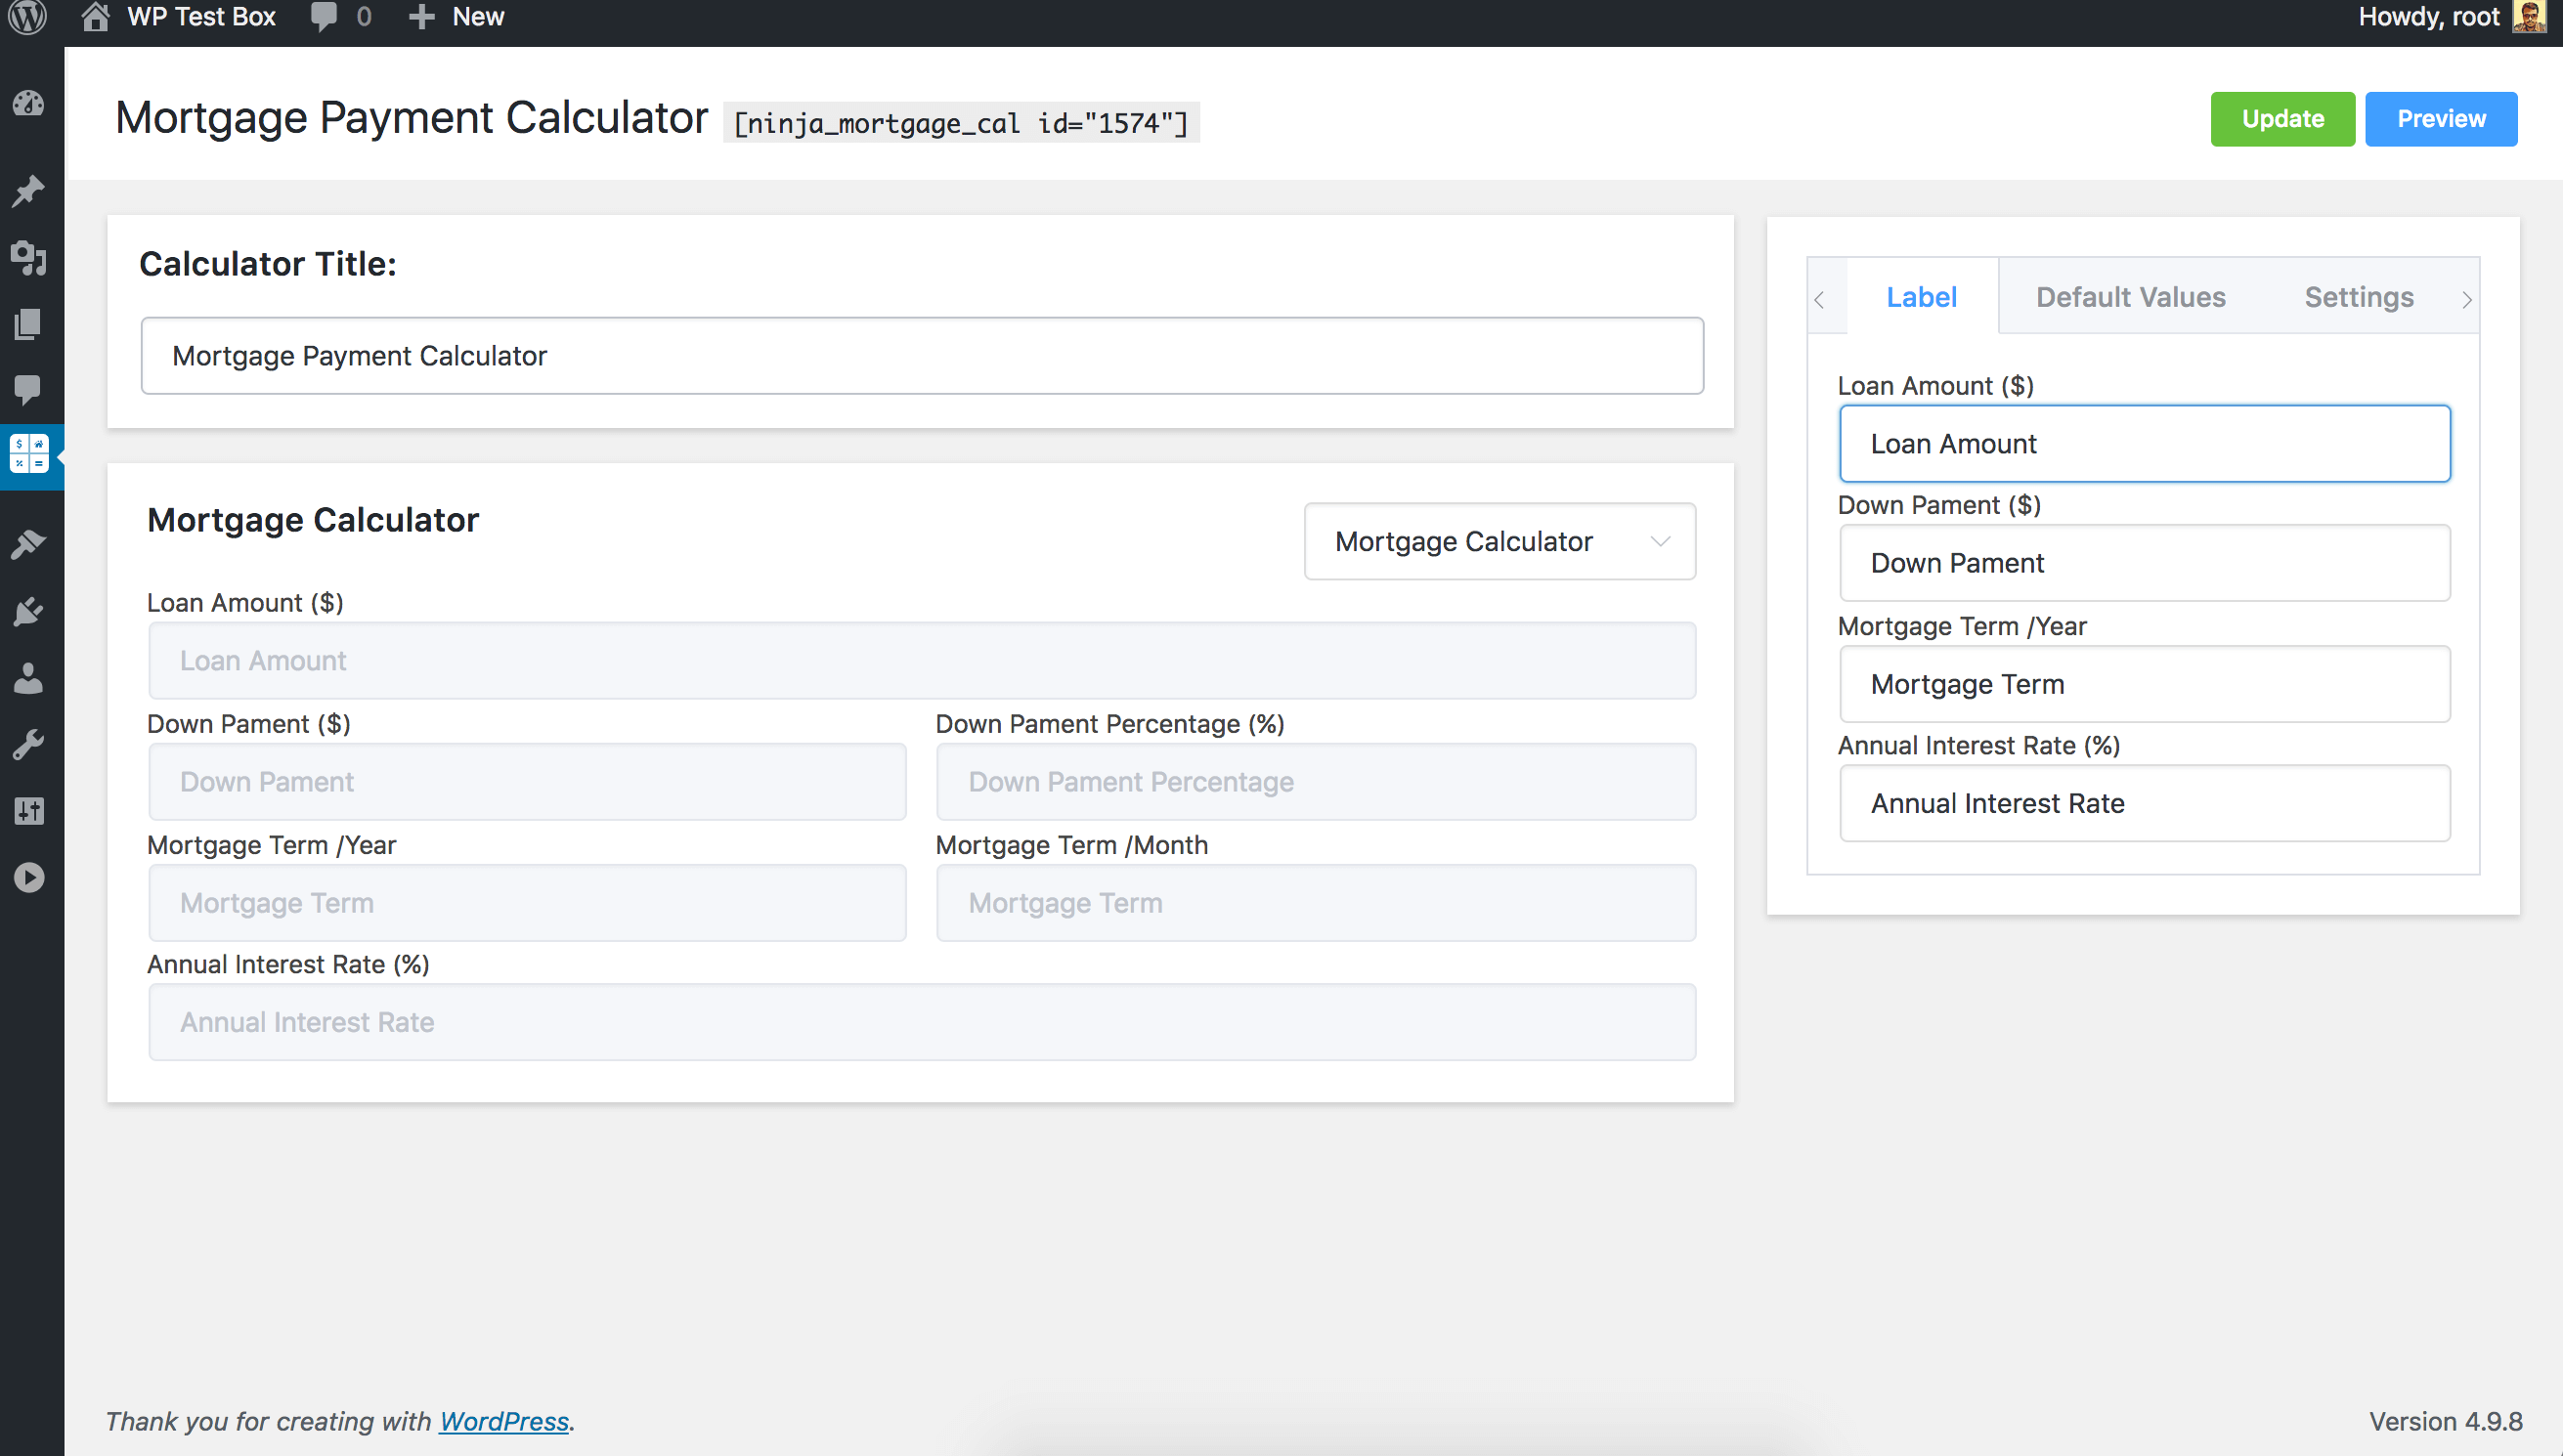The height and width of the screenshot is (1456, 2563).
Task: Click the blue Preview button
Action: 2440,119
